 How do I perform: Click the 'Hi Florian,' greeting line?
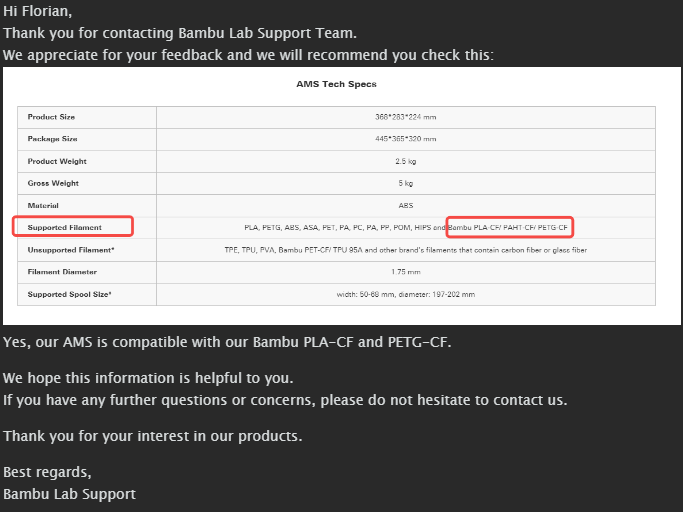coord(37,11)
